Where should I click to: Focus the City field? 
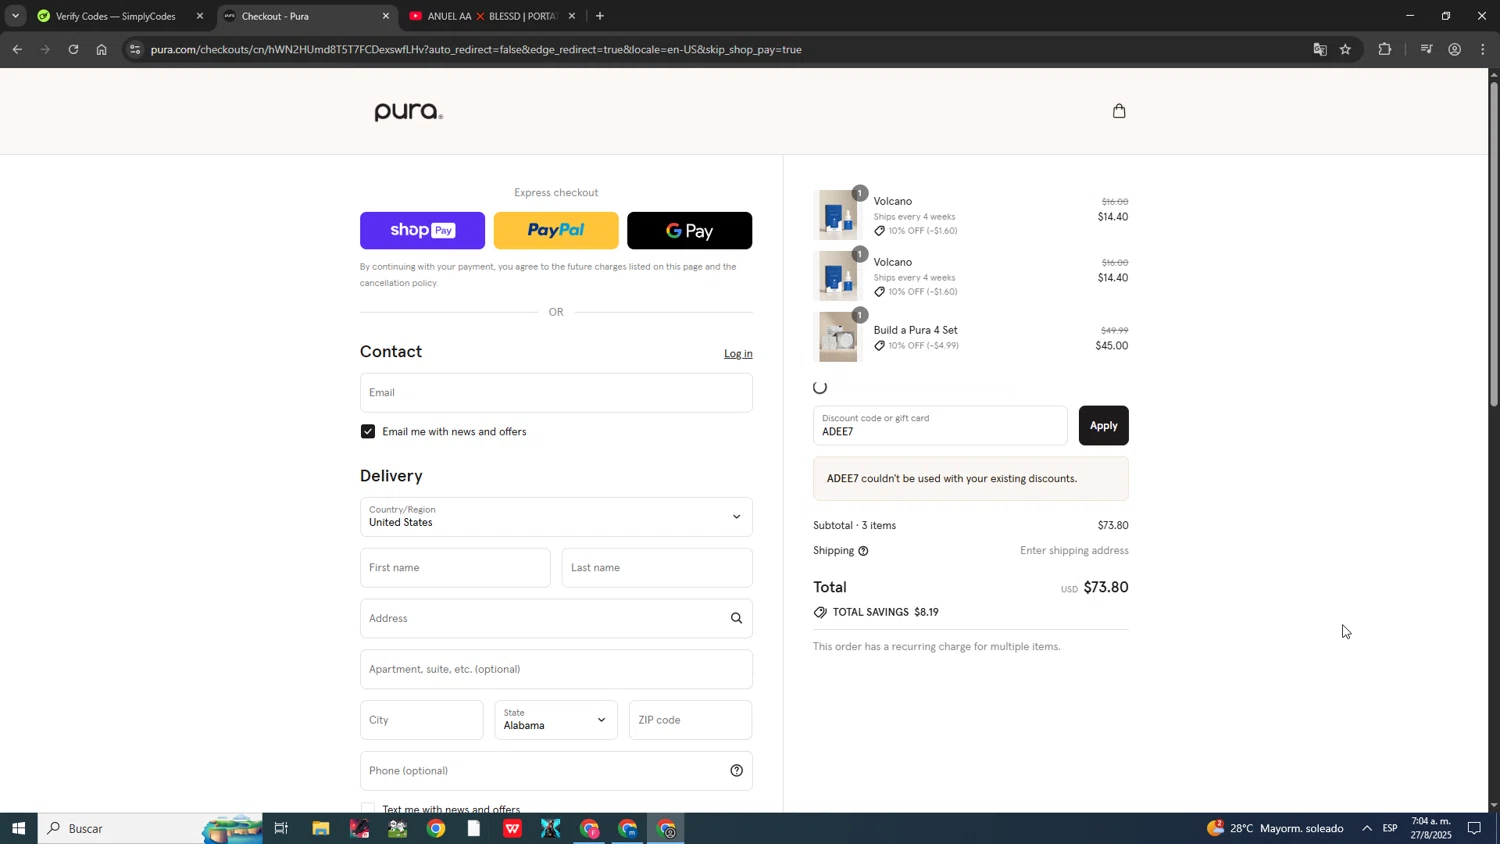422,721
